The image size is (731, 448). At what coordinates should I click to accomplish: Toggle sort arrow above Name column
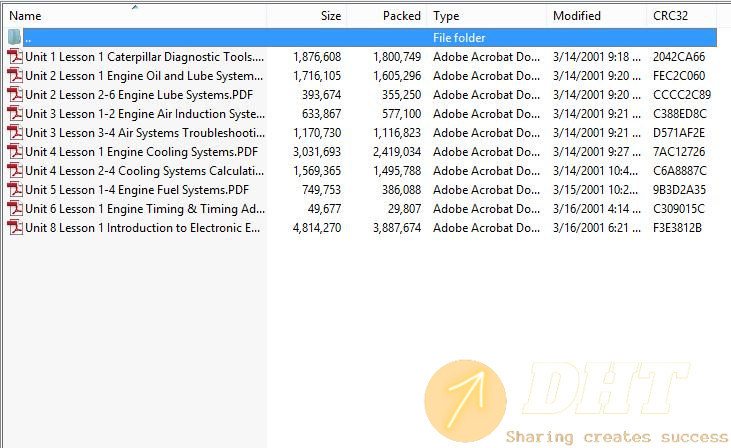[x=135, y=7]
